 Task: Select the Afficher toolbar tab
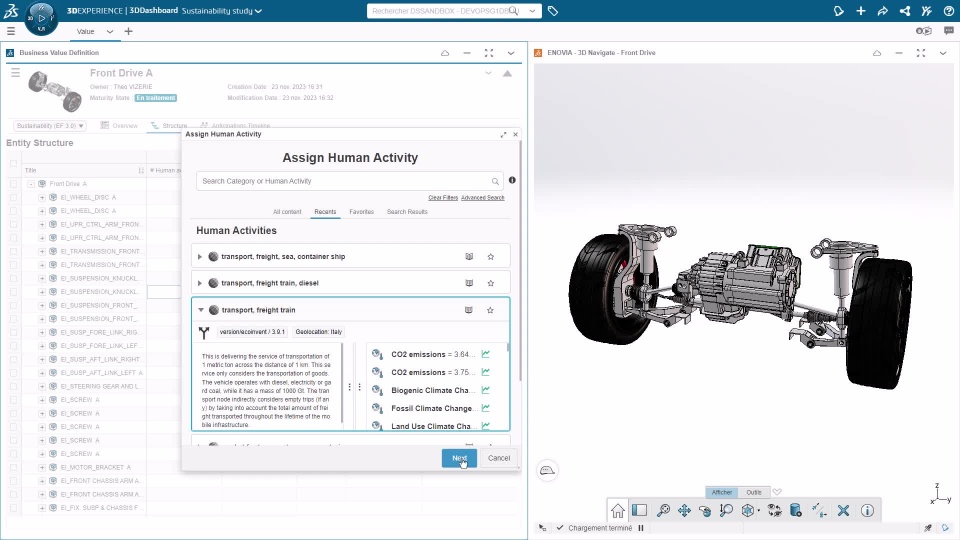tap(722, 492)
